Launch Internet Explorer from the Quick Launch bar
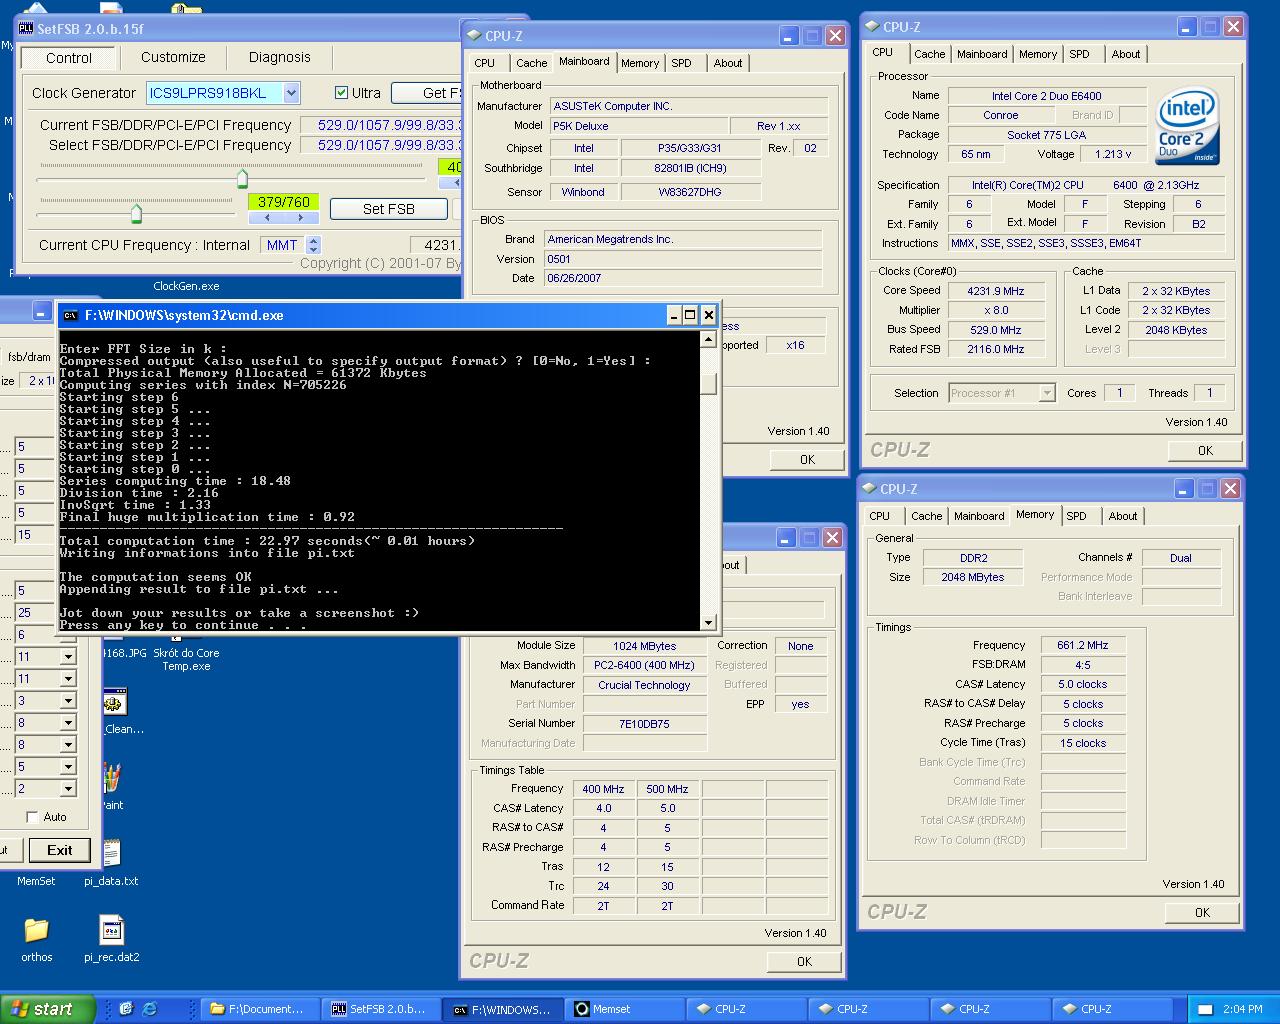The image size is (1280, 1024). point(151,1009)
